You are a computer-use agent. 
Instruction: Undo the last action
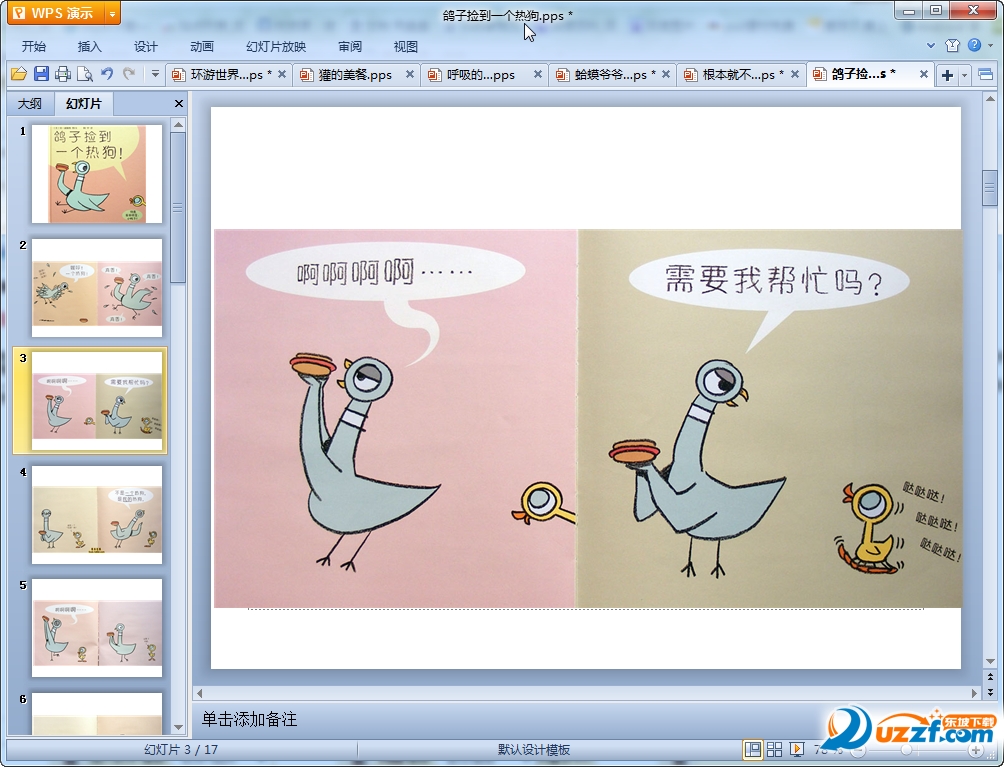pos(107,74)
